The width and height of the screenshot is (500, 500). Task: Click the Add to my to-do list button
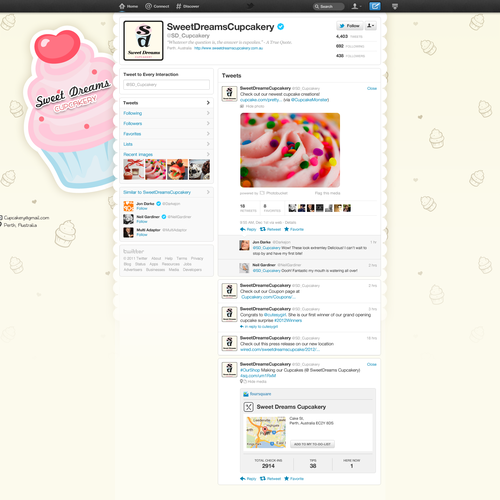pyautogui.click(x=312, y=444)
